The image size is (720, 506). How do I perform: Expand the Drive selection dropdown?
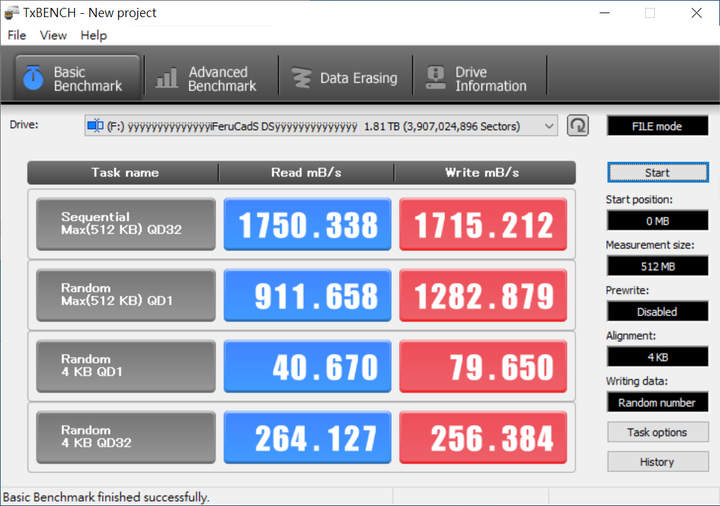click(x=549, y=126)
